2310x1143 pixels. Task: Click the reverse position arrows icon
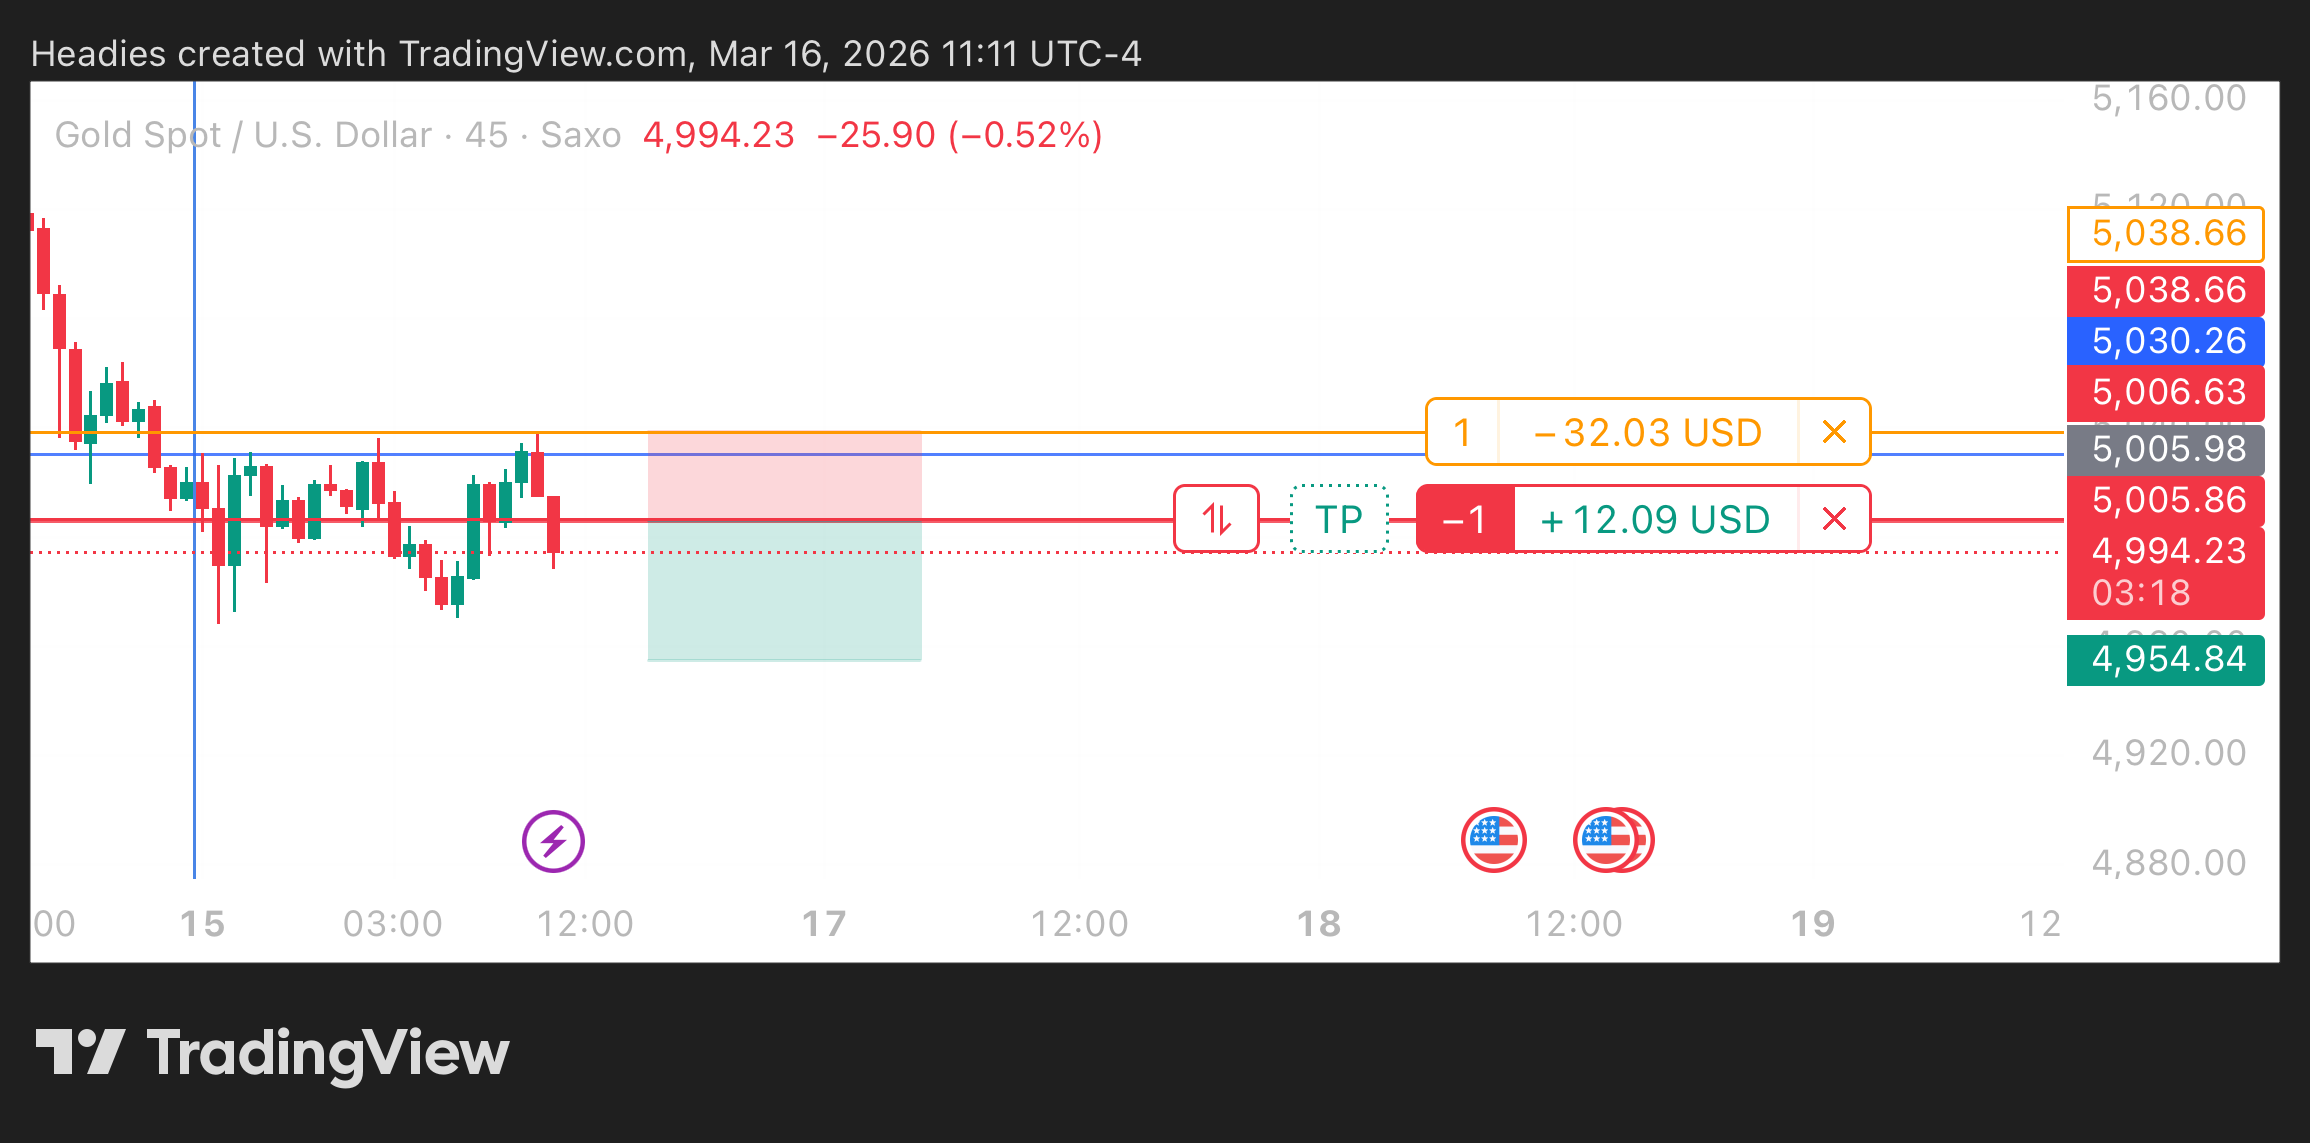(1216, 519)
